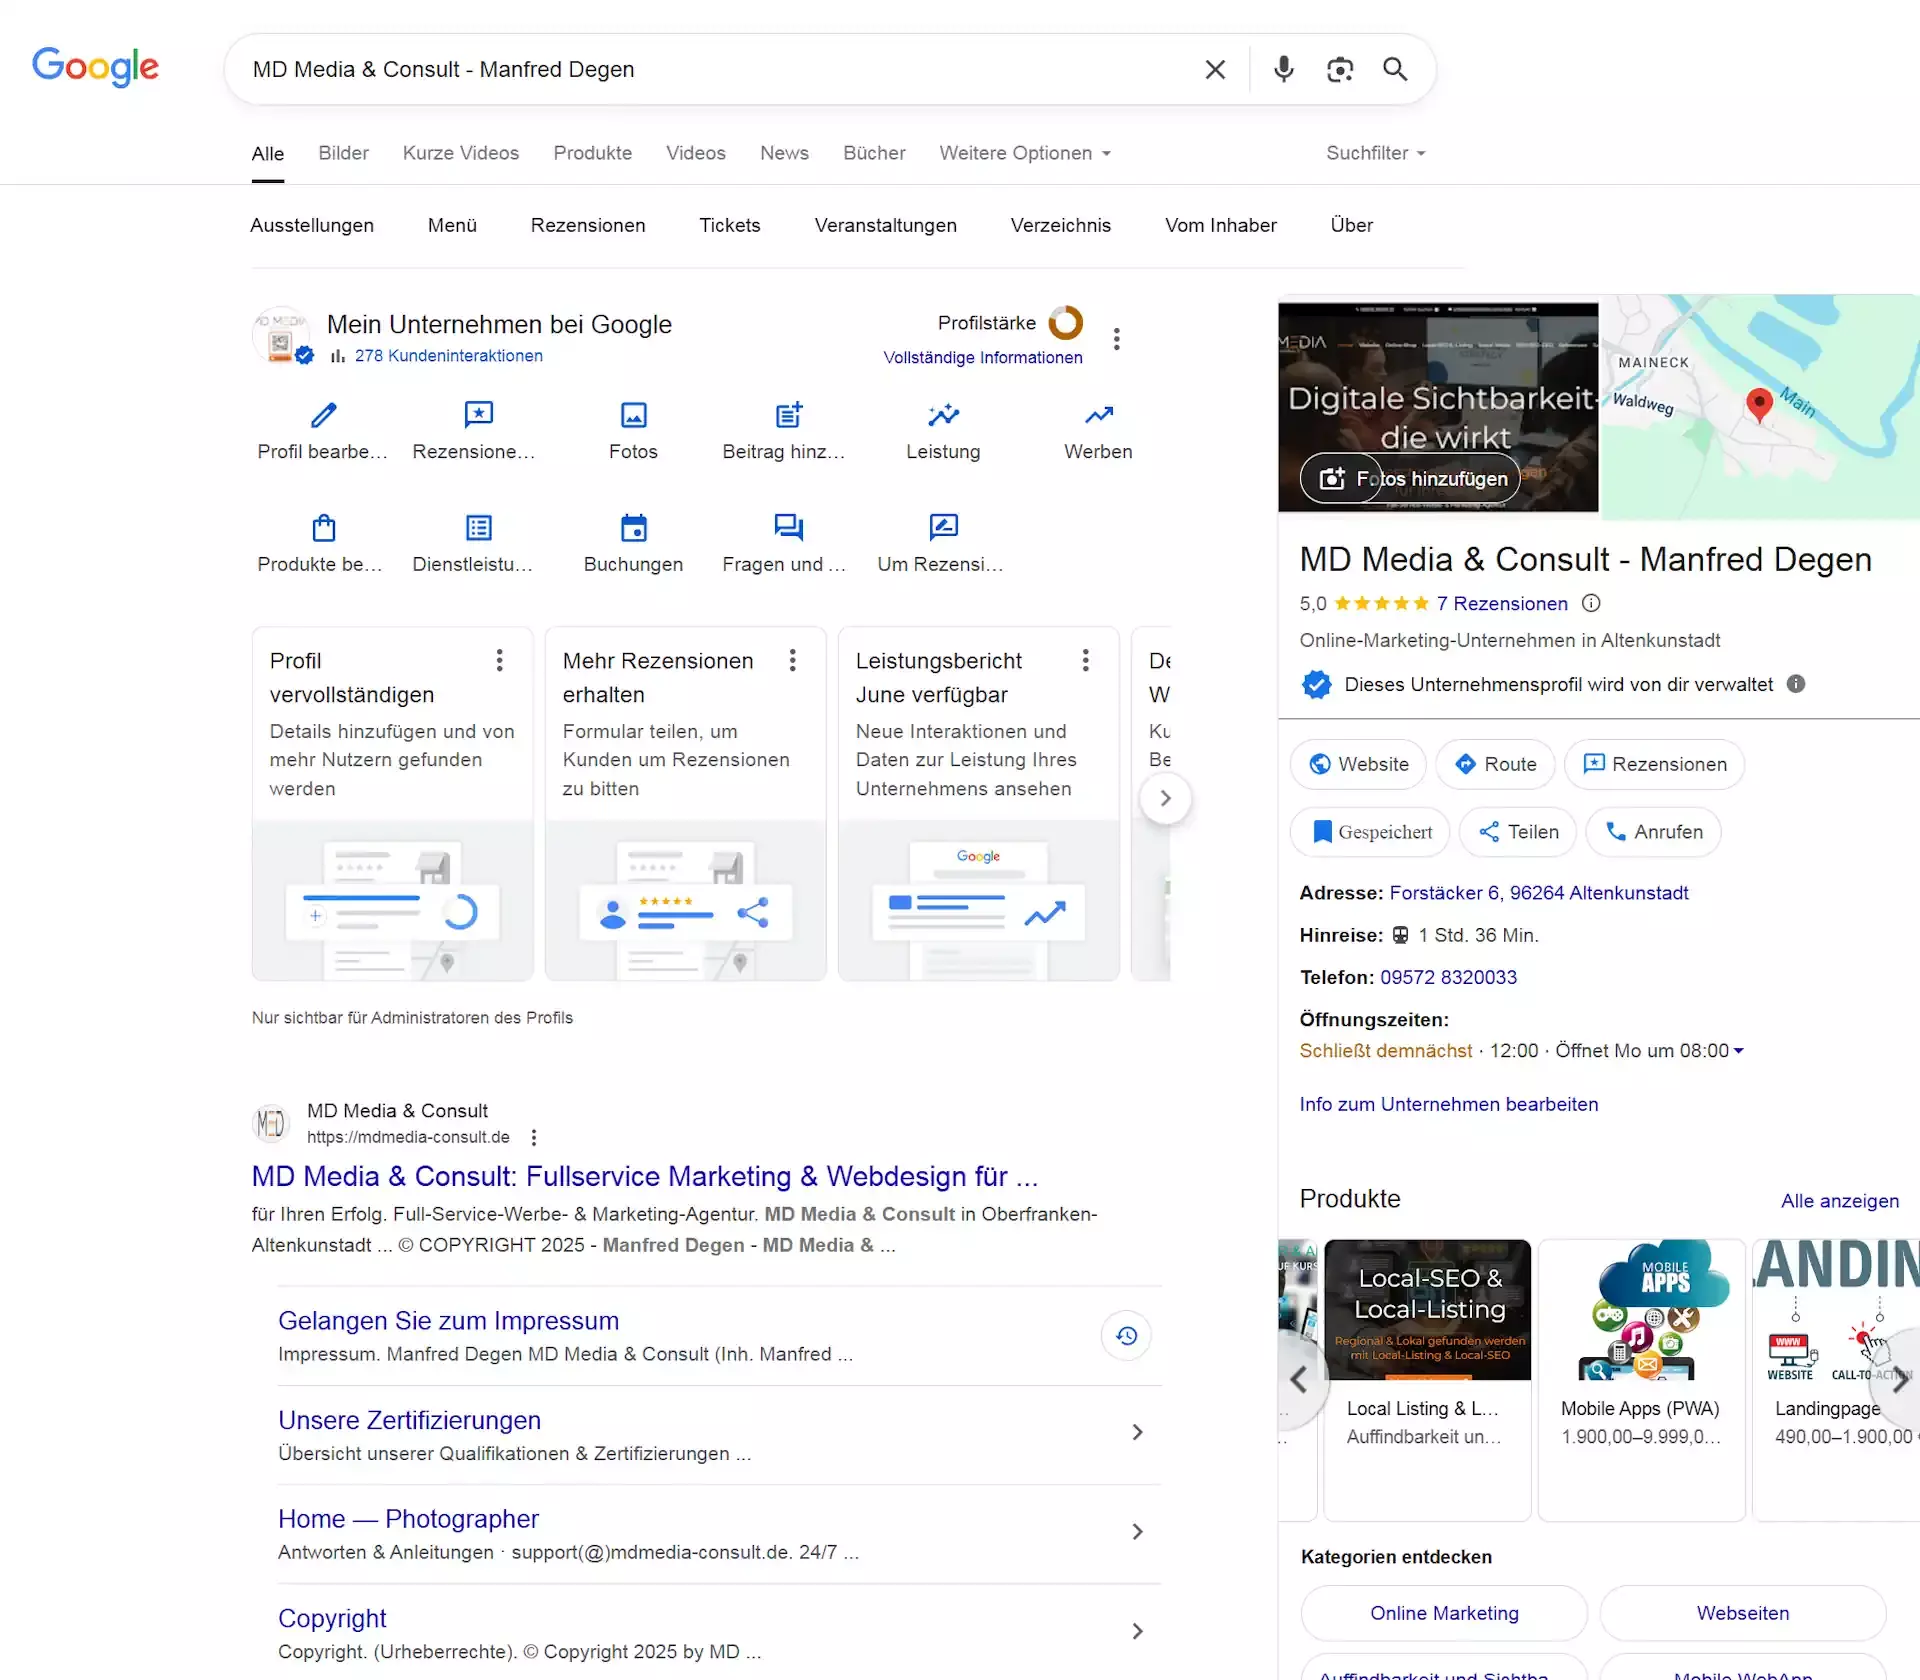
Task: Open the Fragen und Antworten icon
Action: click(787, 527)
